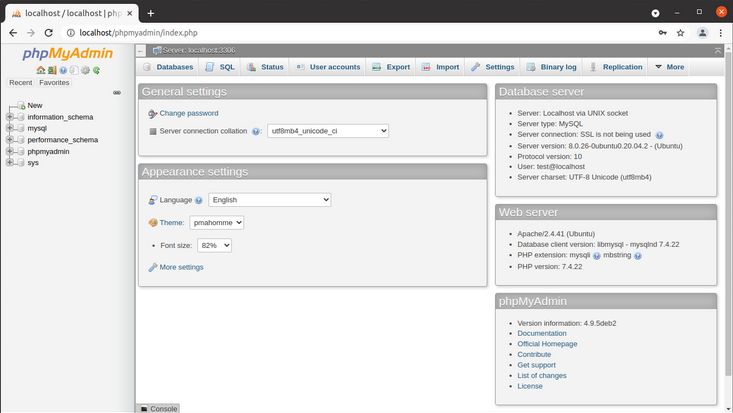Open navigation panel settings gear icon
Screen dimensions: 733x413
[85, 70]
